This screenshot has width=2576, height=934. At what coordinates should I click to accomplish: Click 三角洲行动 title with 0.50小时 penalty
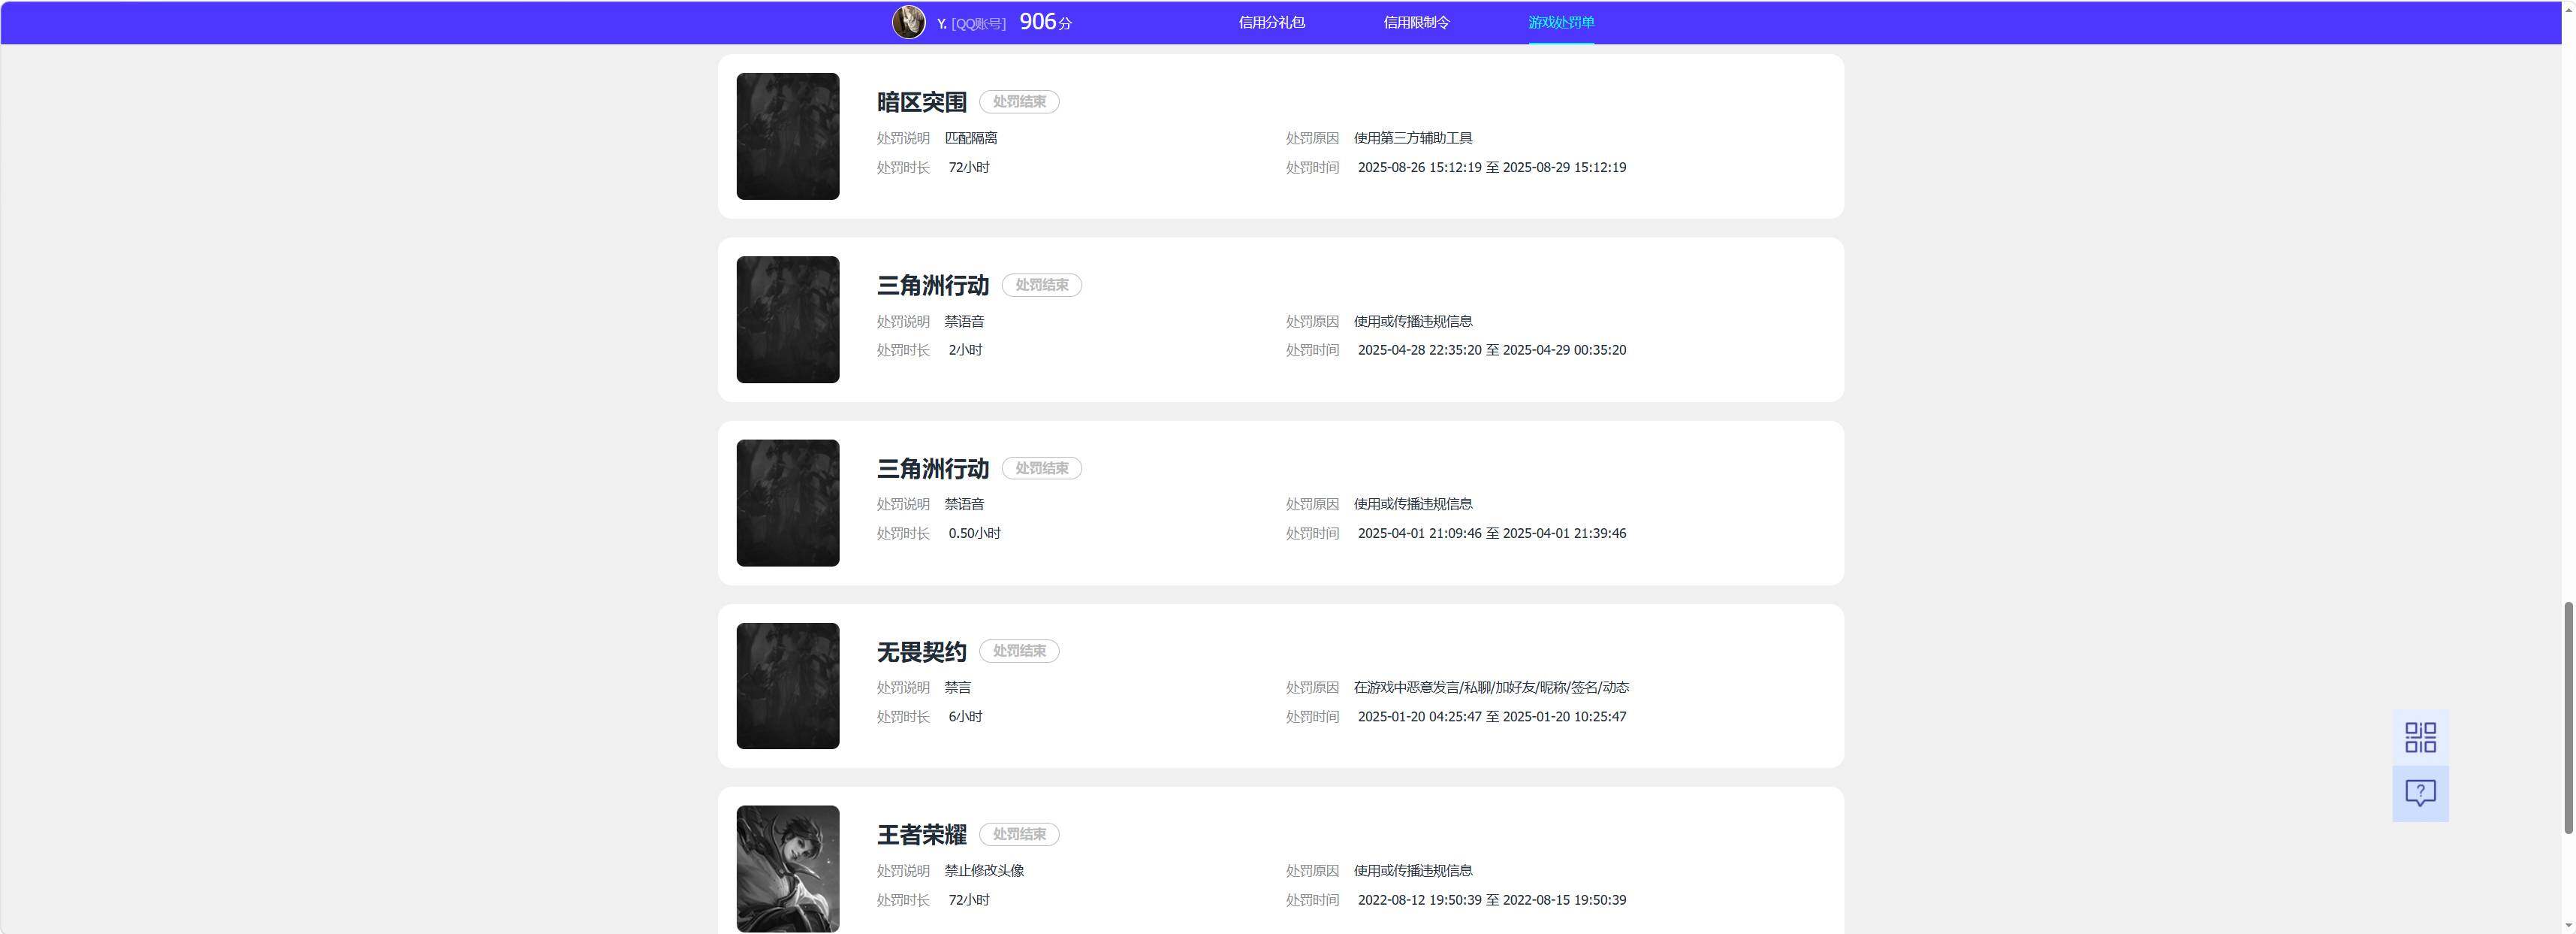[x=932, y=469]
